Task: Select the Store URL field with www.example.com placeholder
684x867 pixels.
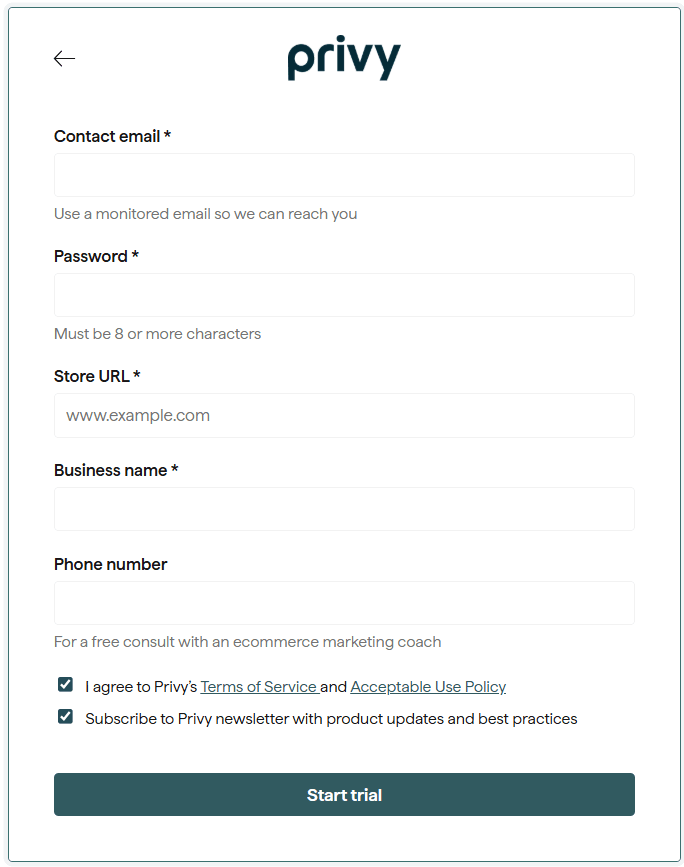Action: (344, 415)
